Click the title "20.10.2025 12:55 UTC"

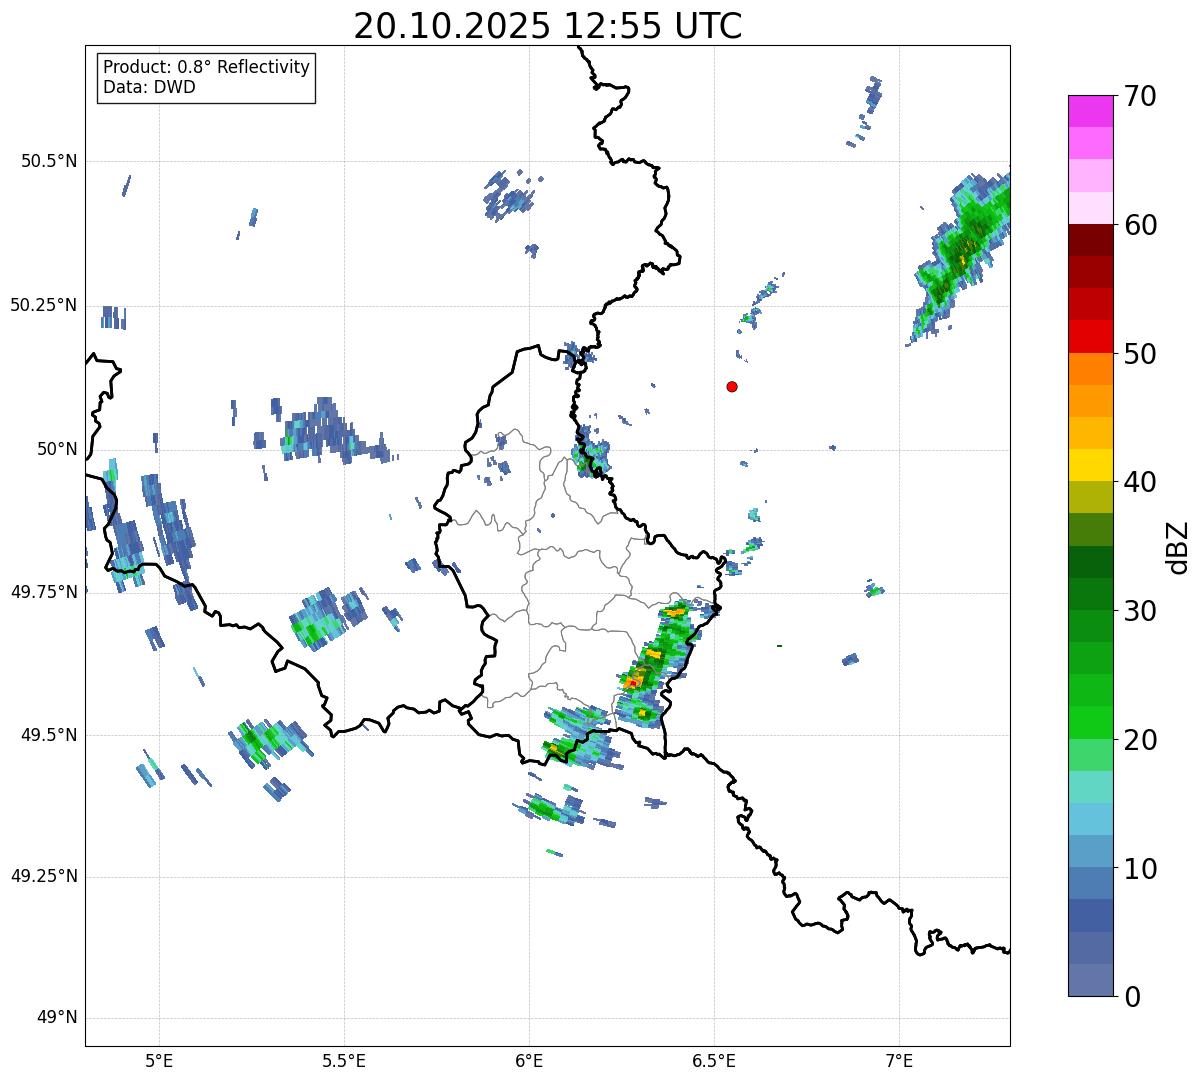(x=547, y=26)
